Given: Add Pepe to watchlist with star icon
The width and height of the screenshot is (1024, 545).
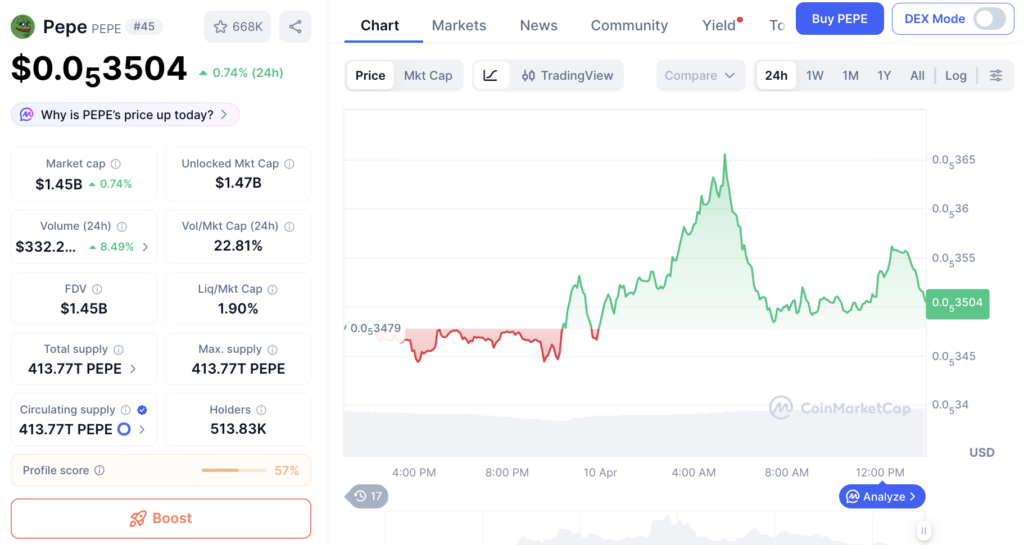Looking at the screenshot, I should coord(237,27).
